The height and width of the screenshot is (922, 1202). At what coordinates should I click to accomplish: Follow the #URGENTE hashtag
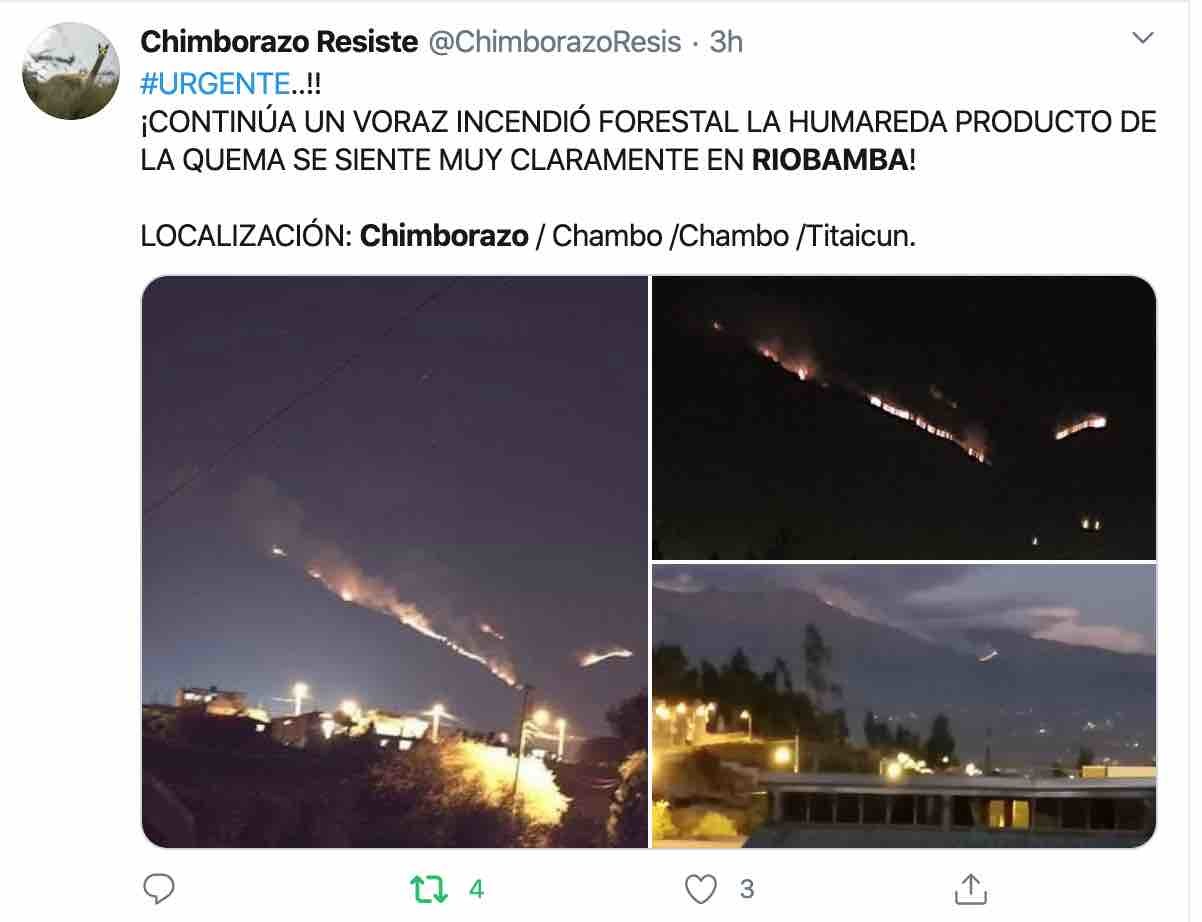pos(210,83)
